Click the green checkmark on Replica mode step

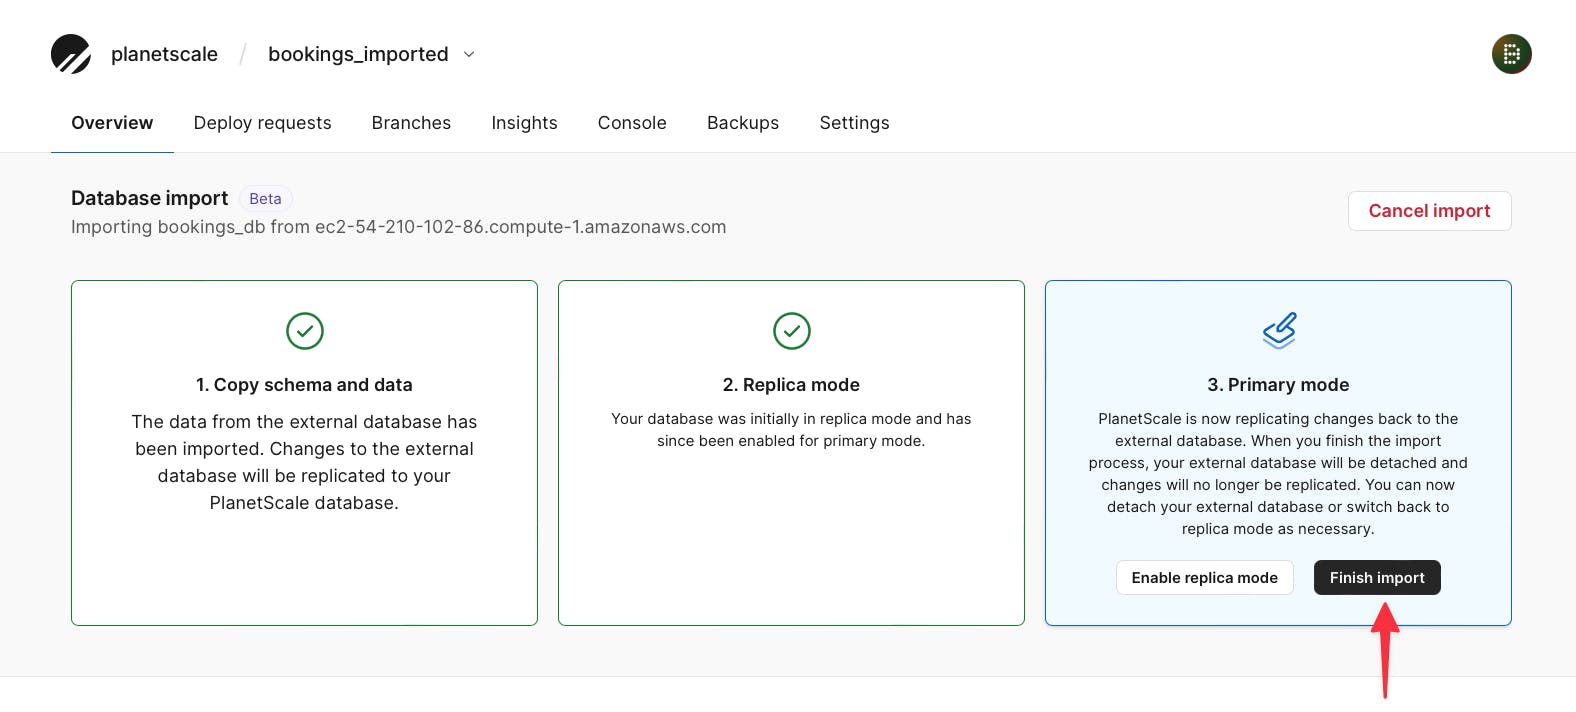click(791, 331)
